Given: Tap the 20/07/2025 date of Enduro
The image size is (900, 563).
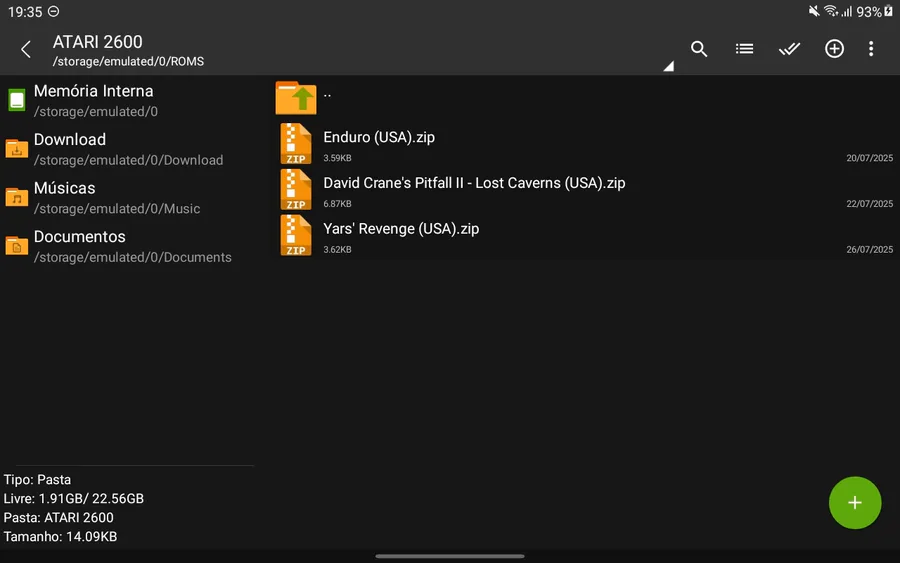Looking at the screenshot, I should coord(869,158).
